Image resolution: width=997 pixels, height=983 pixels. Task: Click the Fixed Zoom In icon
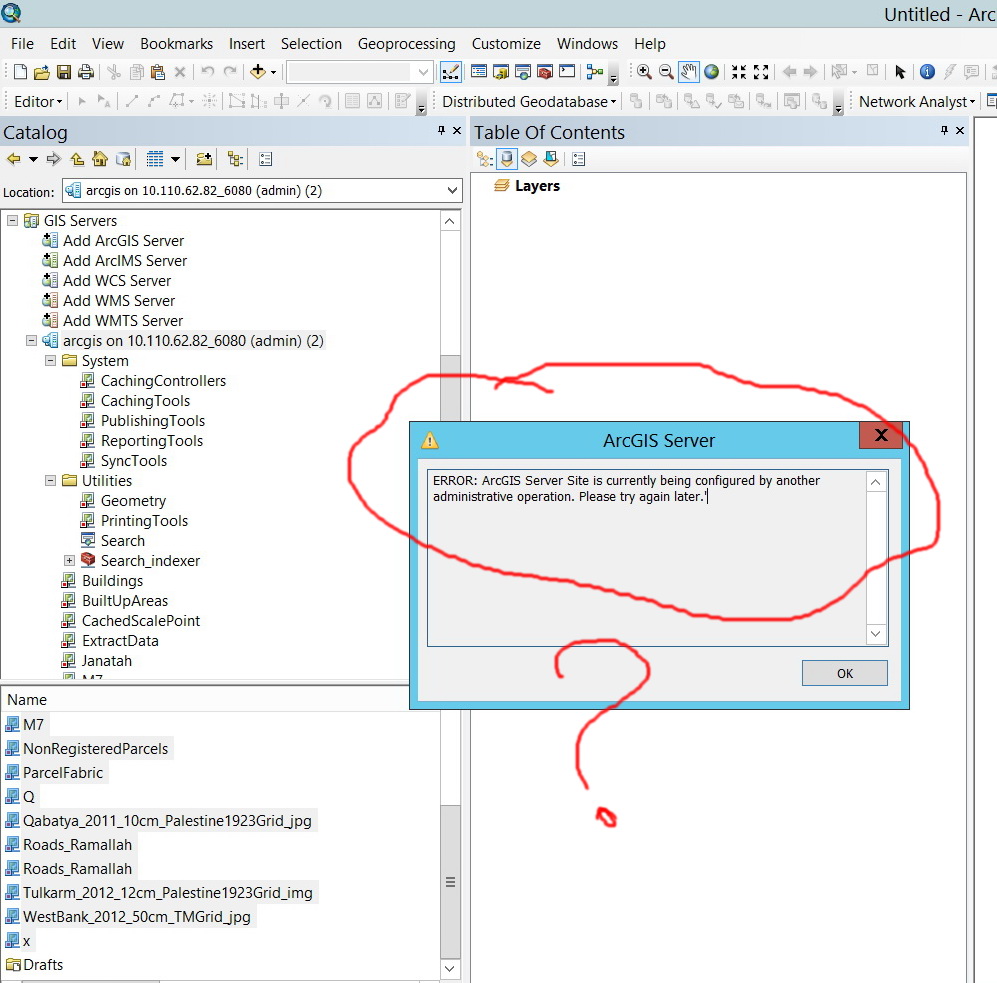point(738,72)
